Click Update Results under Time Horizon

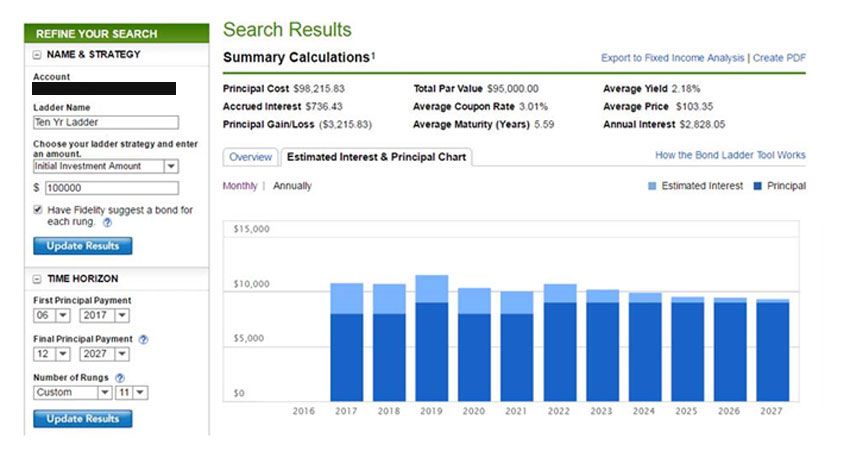[82, 419]
